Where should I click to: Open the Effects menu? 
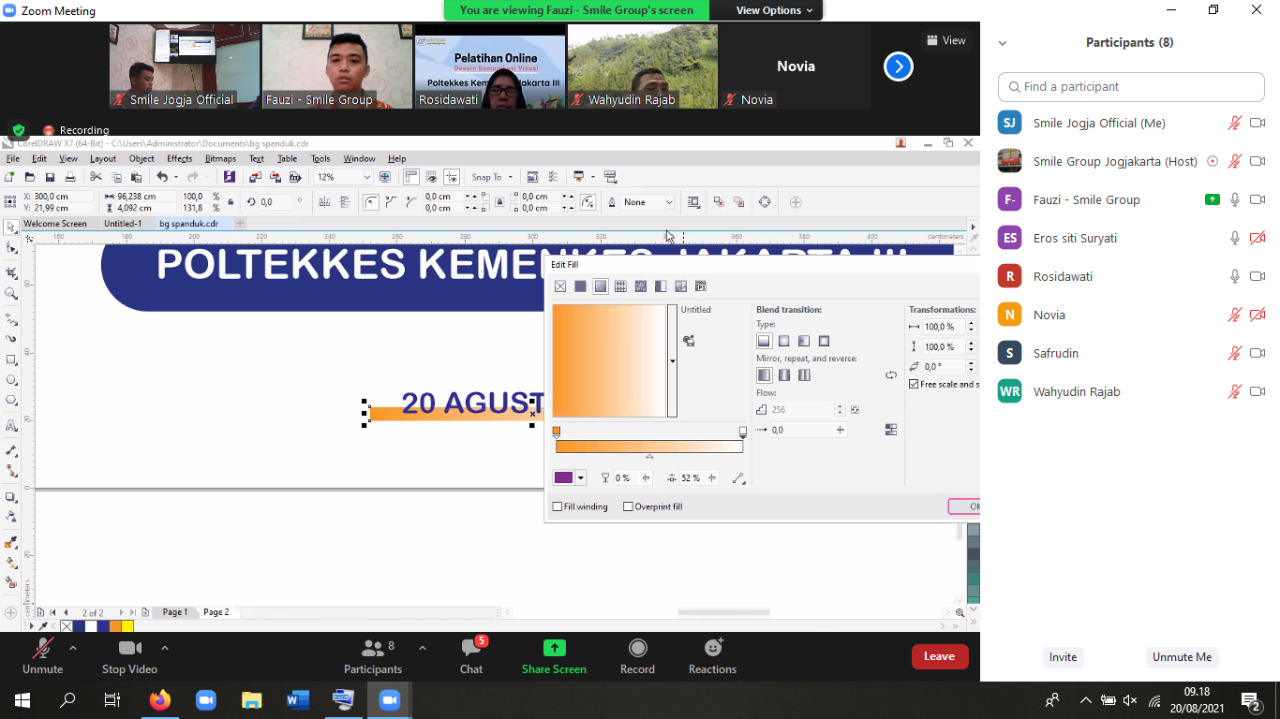click(x=179, y=159)
